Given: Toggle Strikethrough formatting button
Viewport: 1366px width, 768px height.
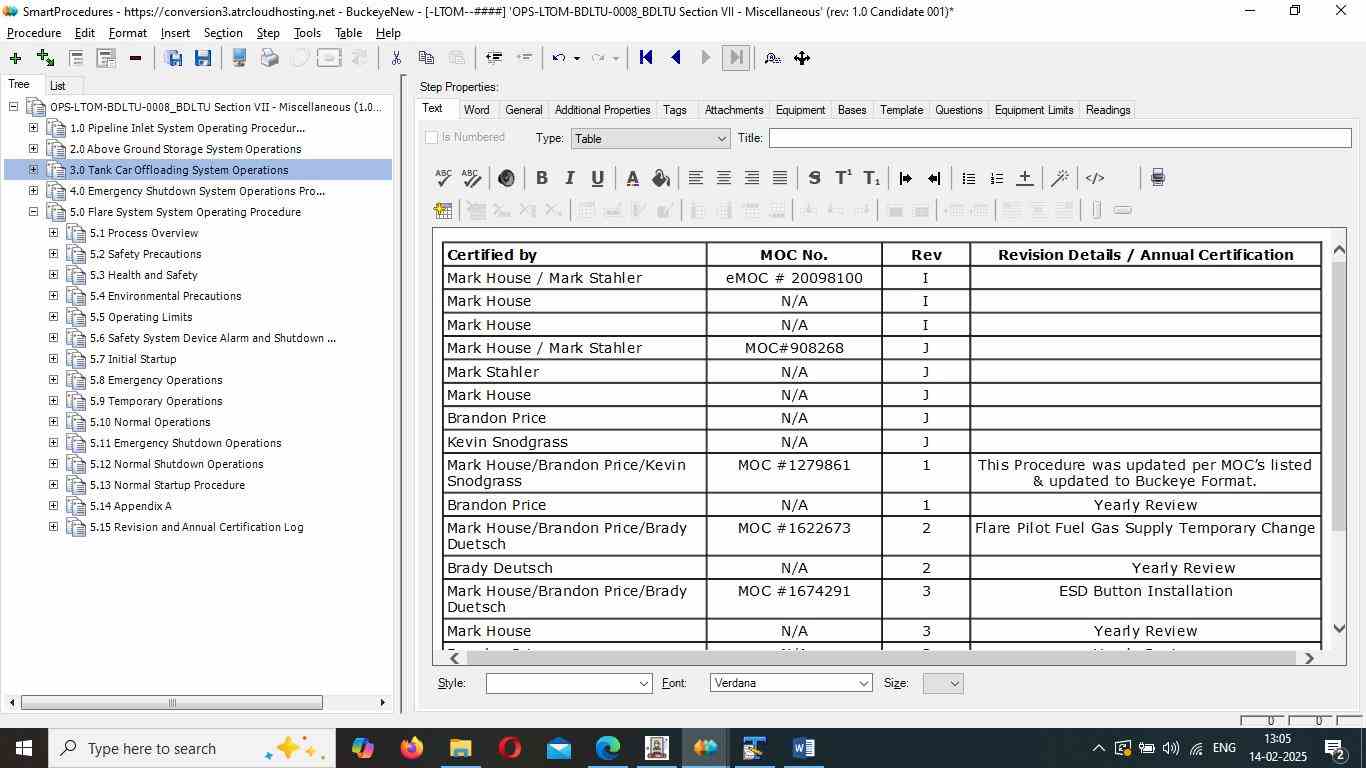Looking at the screenshot, I should 814,178.
